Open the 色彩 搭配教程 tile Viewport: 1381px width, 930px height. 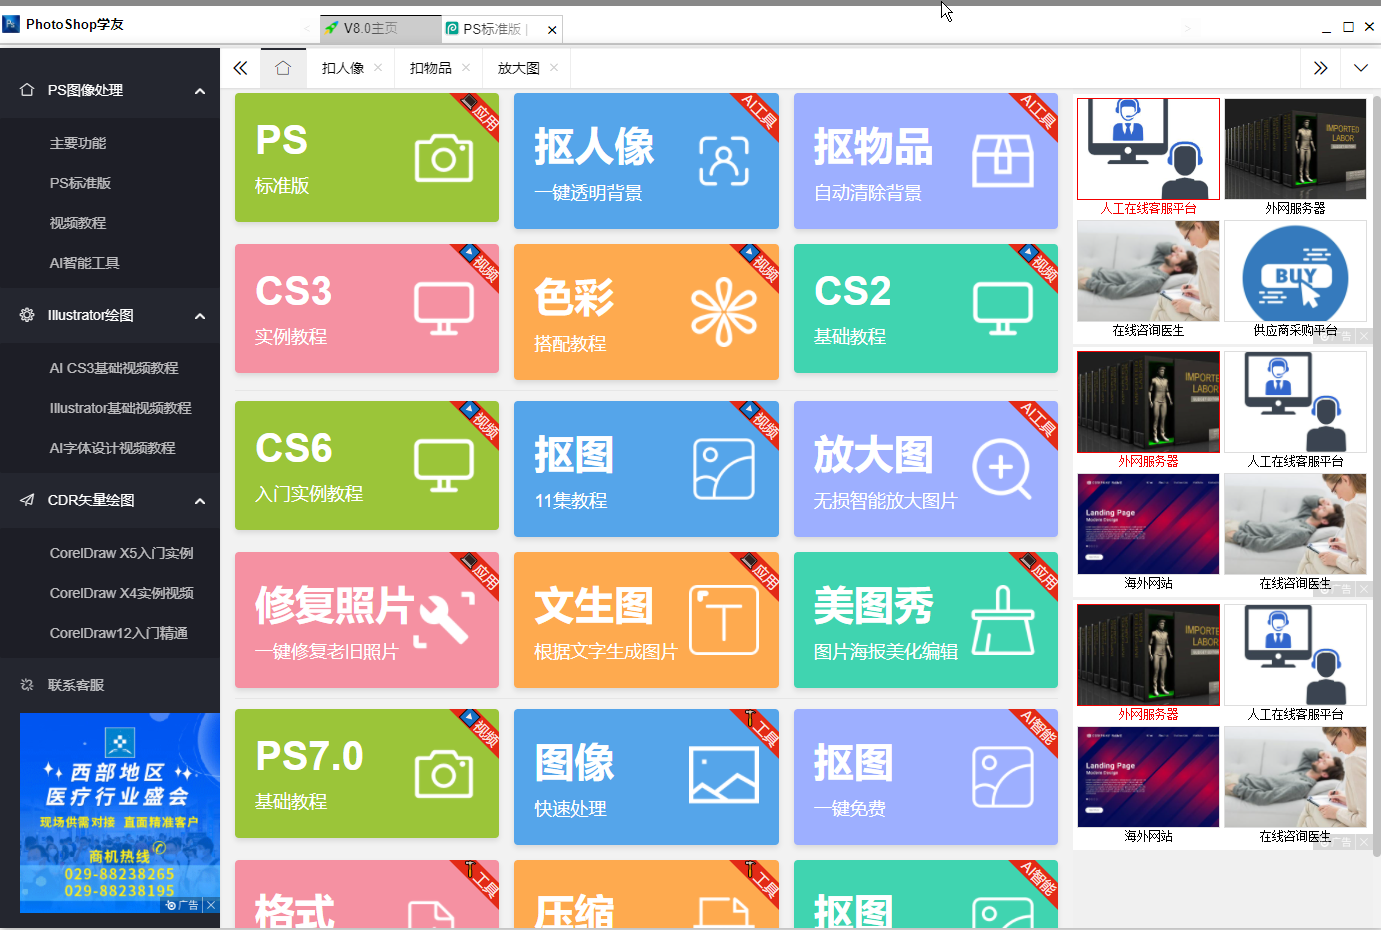[646, 312]
